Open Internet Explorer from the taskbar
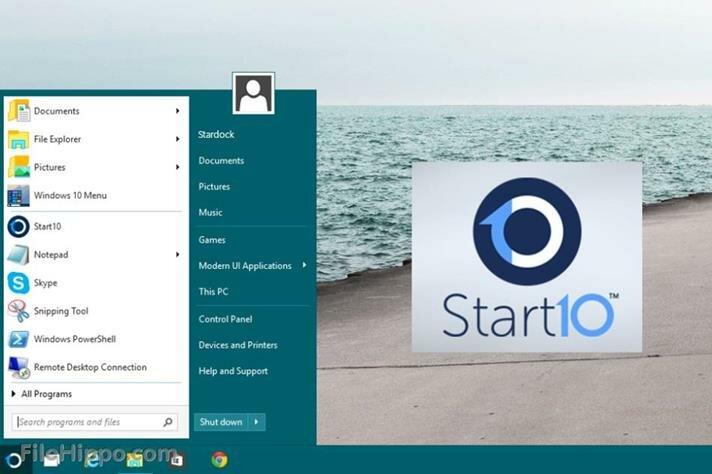Viewport: 712px width, 474px height. (x=92, y=459)
